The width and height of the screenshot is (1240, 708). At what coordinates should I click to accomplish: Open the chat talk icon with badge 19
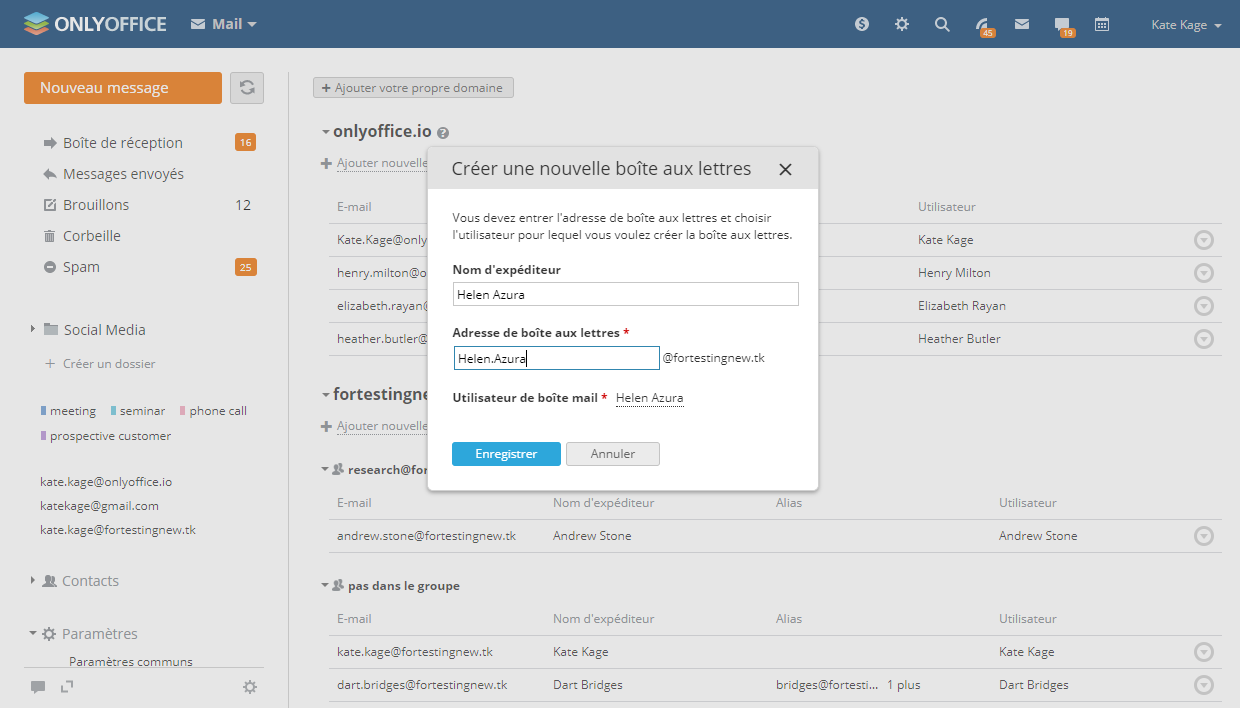1062,25
